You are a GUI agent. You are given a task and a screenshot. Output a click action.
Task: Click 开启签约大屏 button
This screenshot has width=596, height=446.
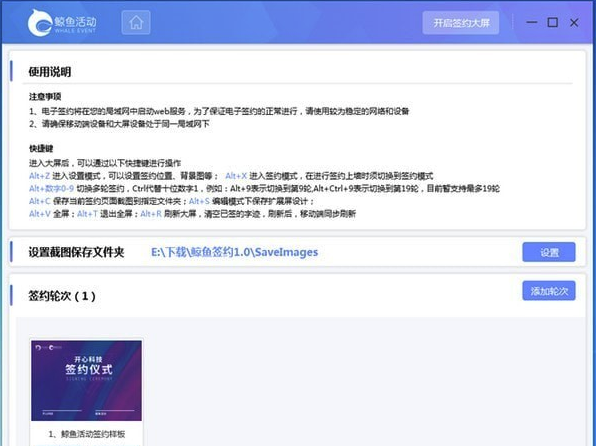(461, 23)
